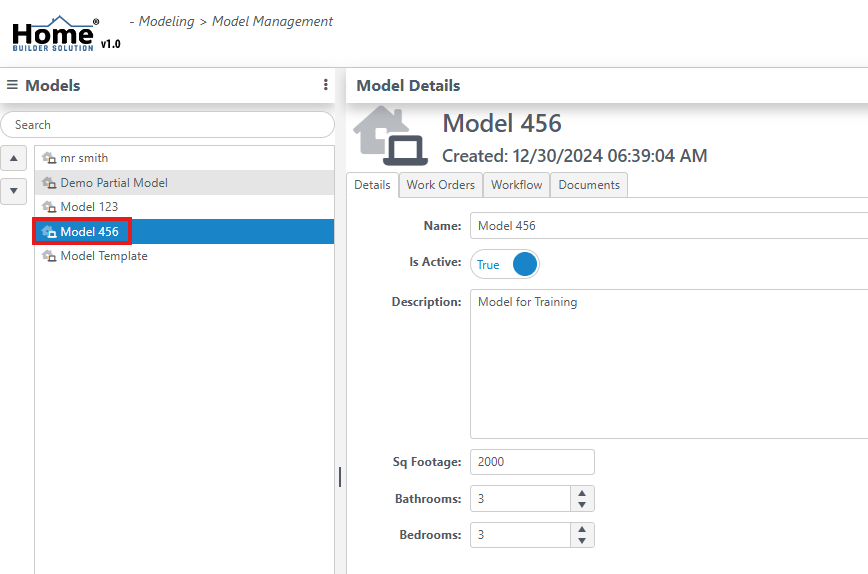Click the Models search field
The width and height of the screenshot is (868, 574).
click(x=168, y=125)
